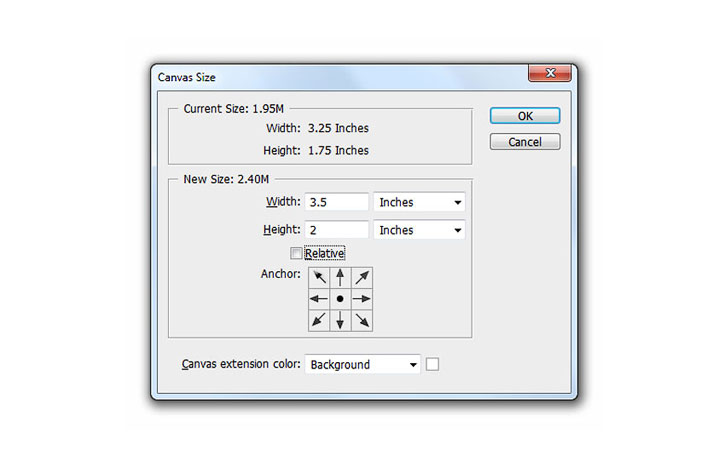Image resolution: width=725 pixels, height=469 pixels.
Task: Set anchor to the top-center up arrow
Action: 340,278
